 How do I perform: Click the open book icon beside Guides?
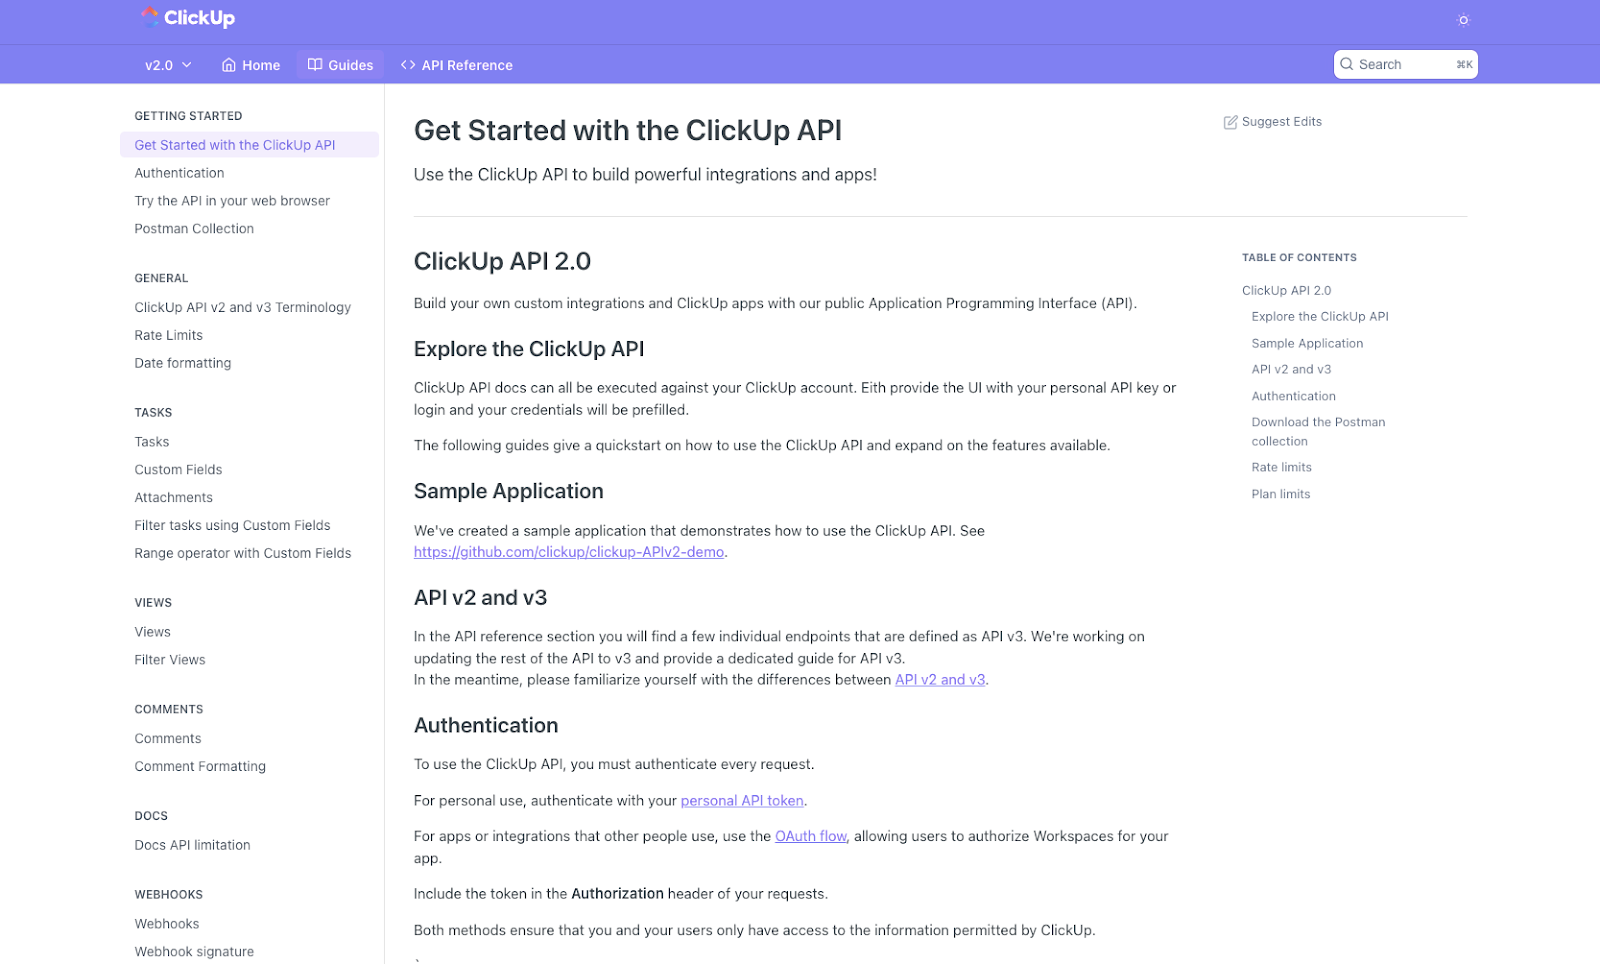point(314,64)
